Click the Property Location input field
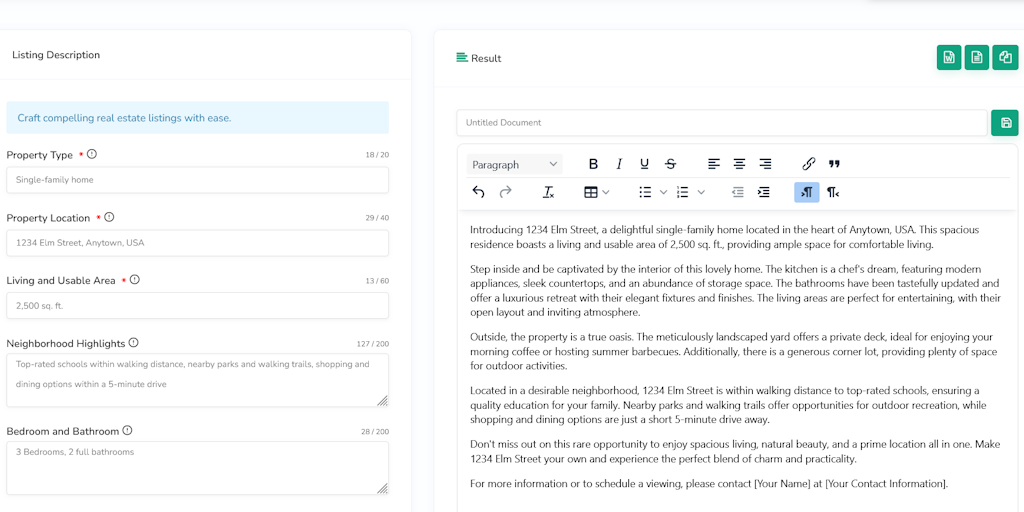The image size is (1024, 512). coord(197,242)
